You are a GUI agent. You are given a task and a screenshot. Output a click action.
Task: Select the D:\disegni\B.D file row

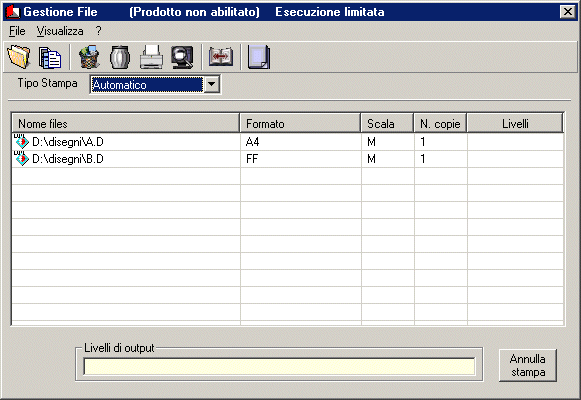[x=288, y=159]
